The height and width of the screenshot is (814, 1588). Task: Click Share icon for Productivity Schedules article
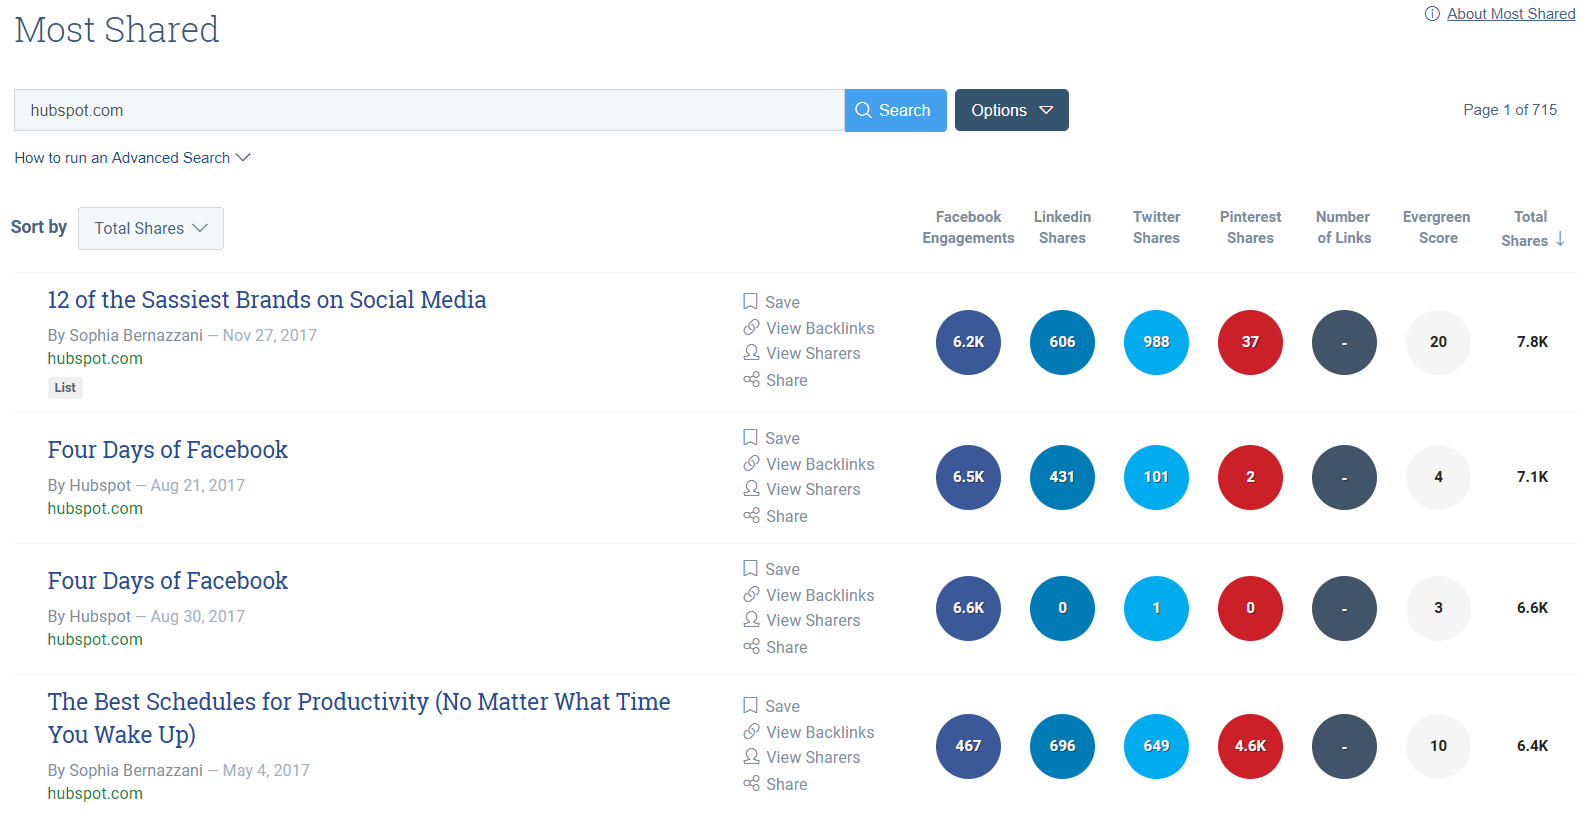[x=751, y=784]
